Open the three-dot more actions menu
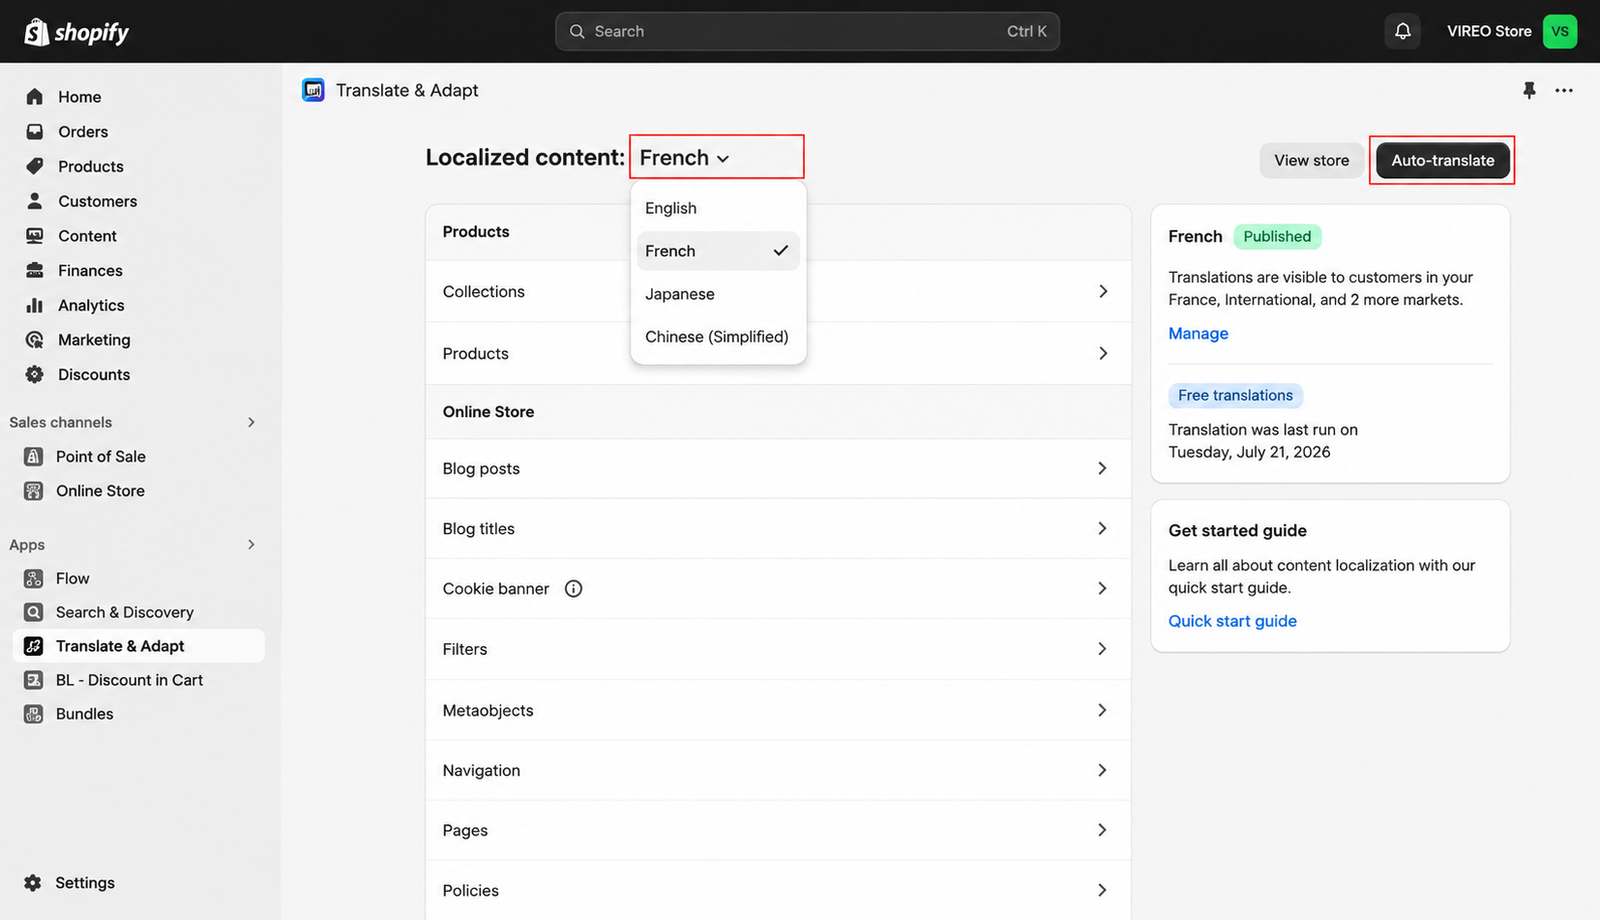 pos(1564,90)
